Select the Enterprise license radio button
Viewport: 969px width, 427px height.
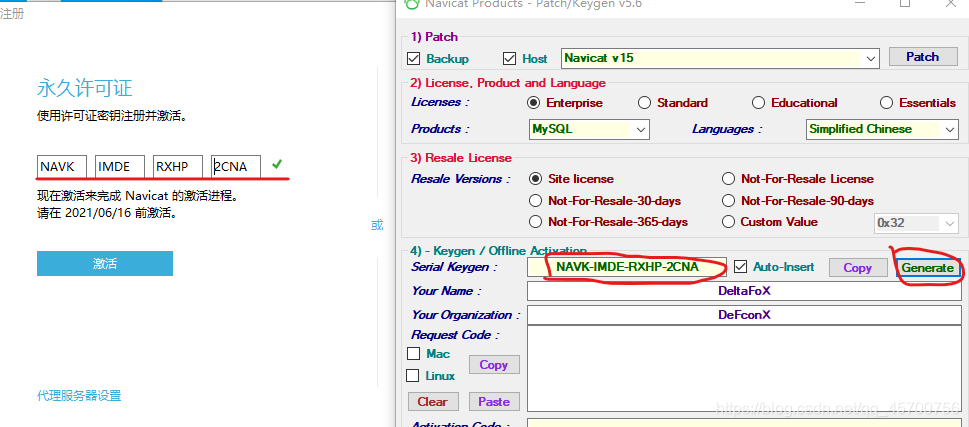click(533, 103)
